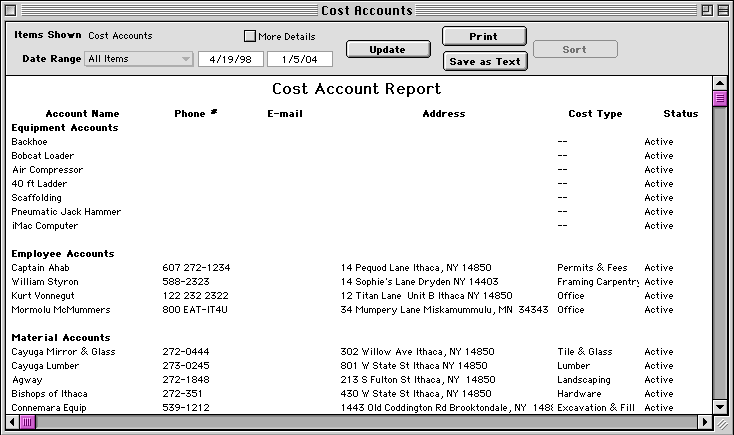The height and width of the screenshot is (435, 734).
Task: Click the vertical scrollbar down arrow
Action: click(719, 407)
